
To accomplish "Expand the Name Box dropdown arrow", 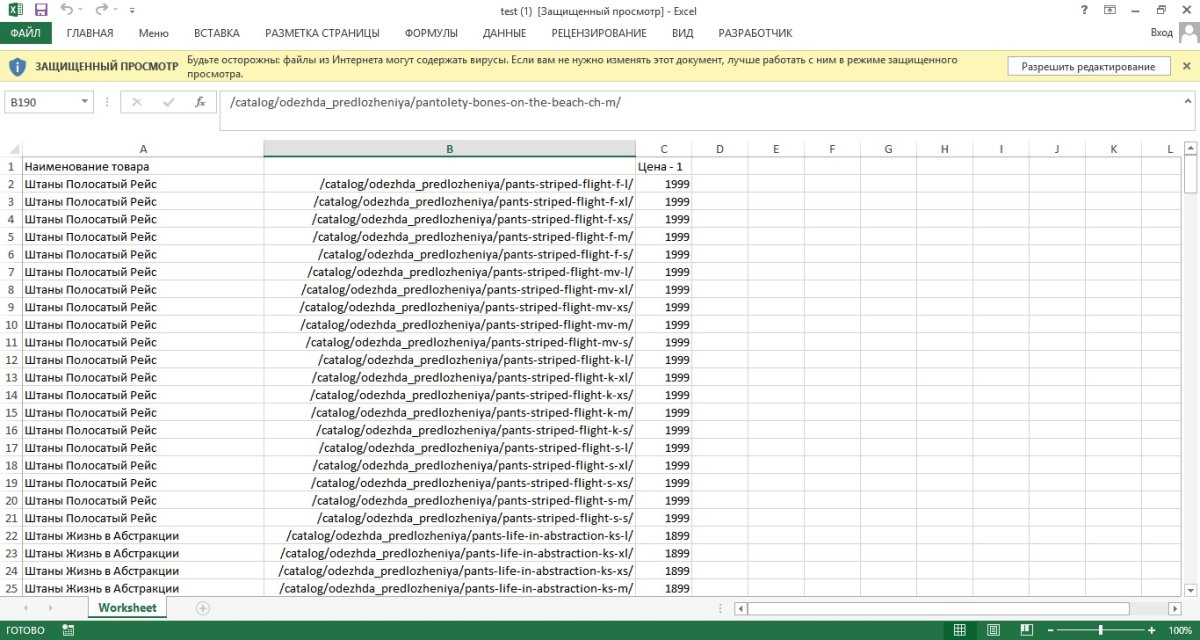I will point(85,102).
